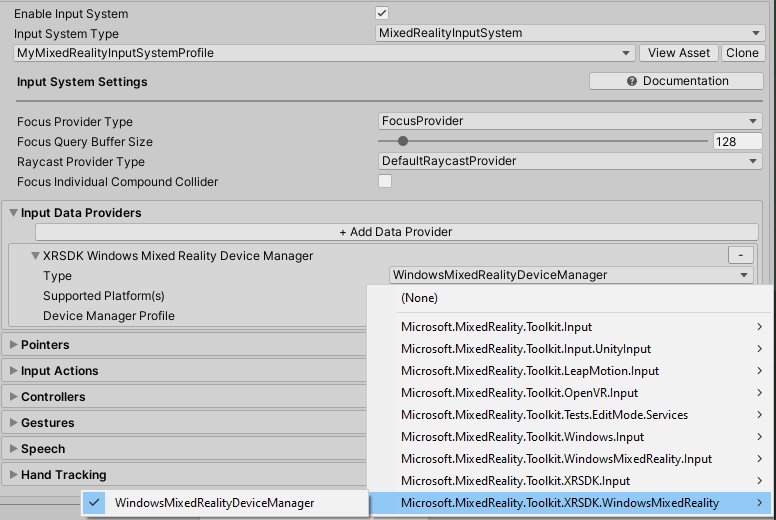Toggle the Enable Input System checkbox
This screenshot has height=520, width=776.
point(382,13)
